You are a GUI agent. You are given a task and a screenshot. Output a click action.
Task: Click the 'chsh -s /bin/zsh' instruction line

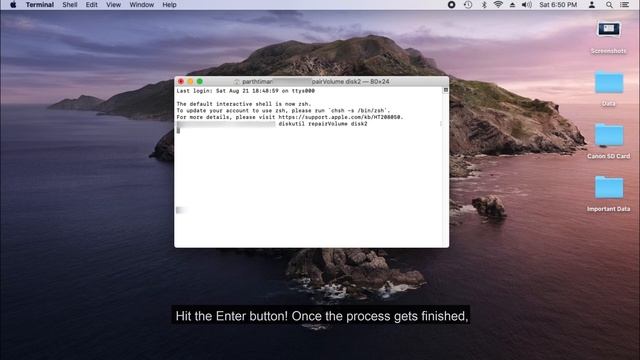click(x=283, y=111)
